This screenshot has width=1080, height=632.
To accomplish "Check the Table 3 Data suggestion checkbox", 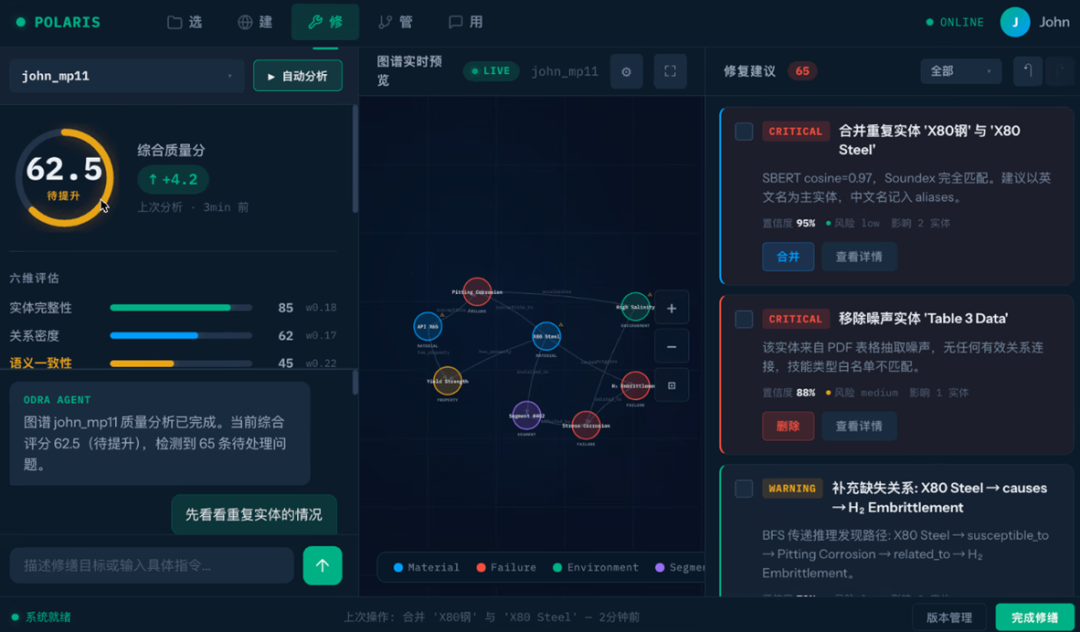I will pos(744,319).
